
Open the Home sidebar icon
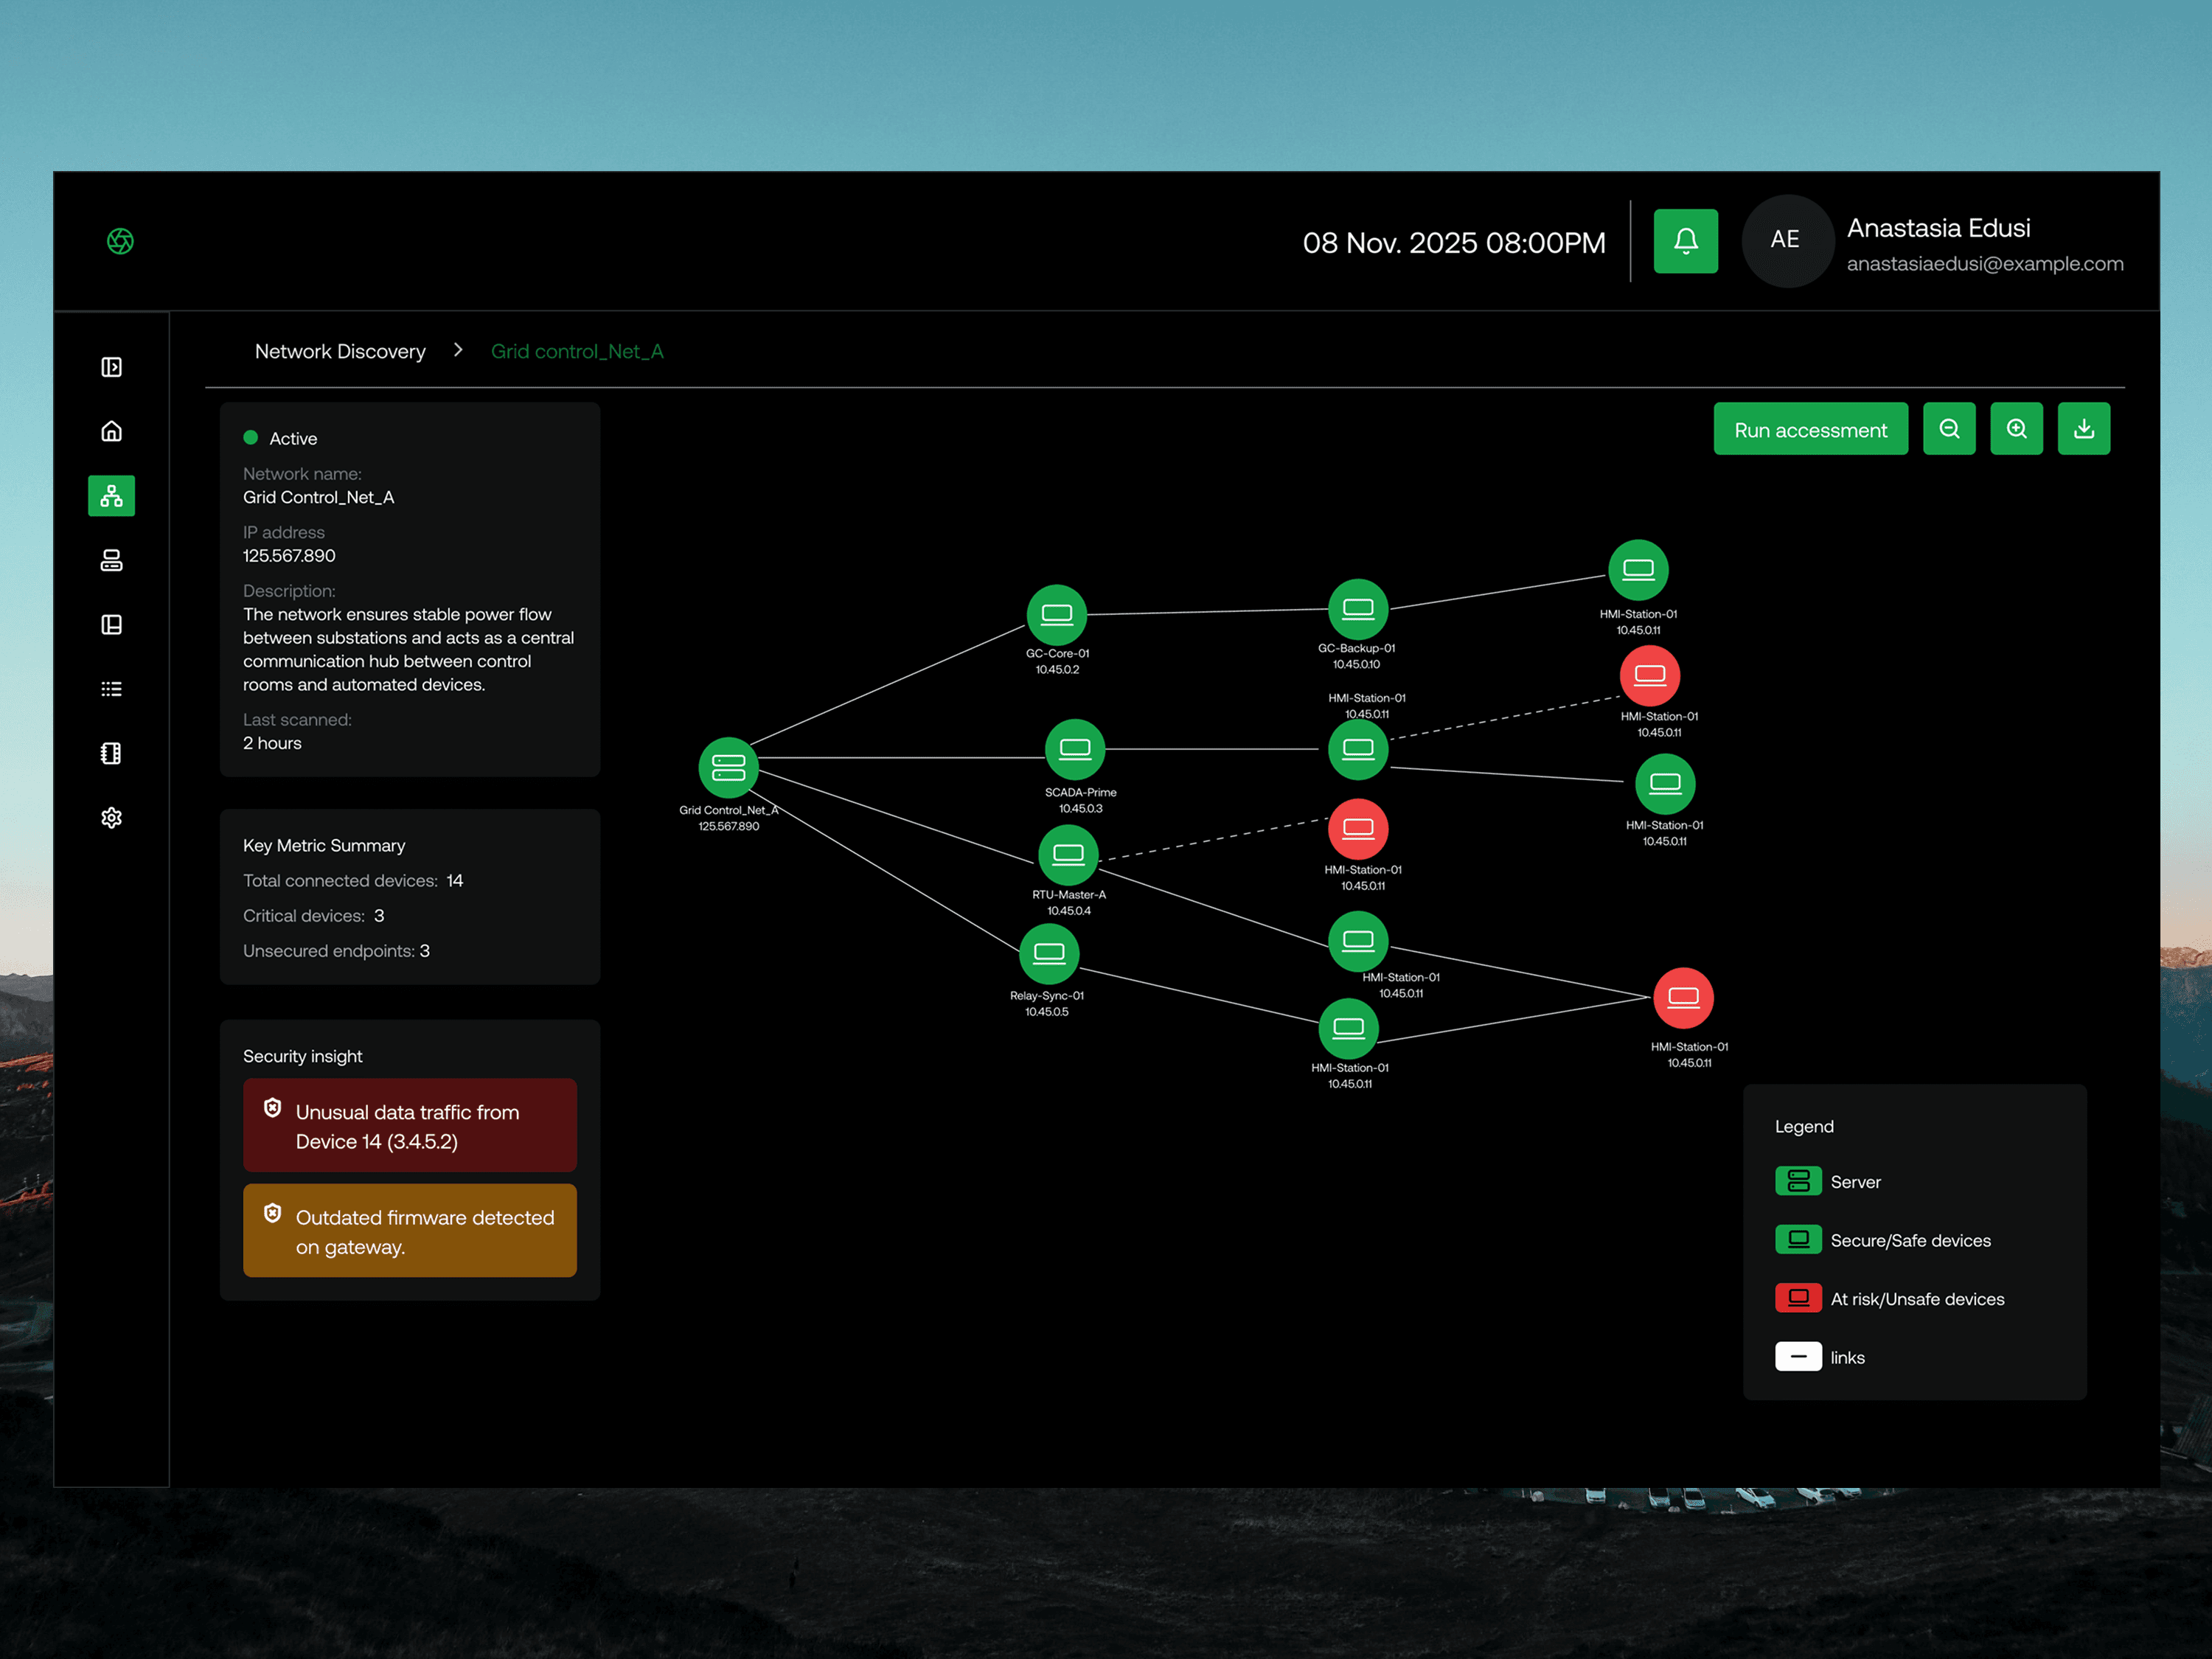pyautogui.click(x=111, y=431)
